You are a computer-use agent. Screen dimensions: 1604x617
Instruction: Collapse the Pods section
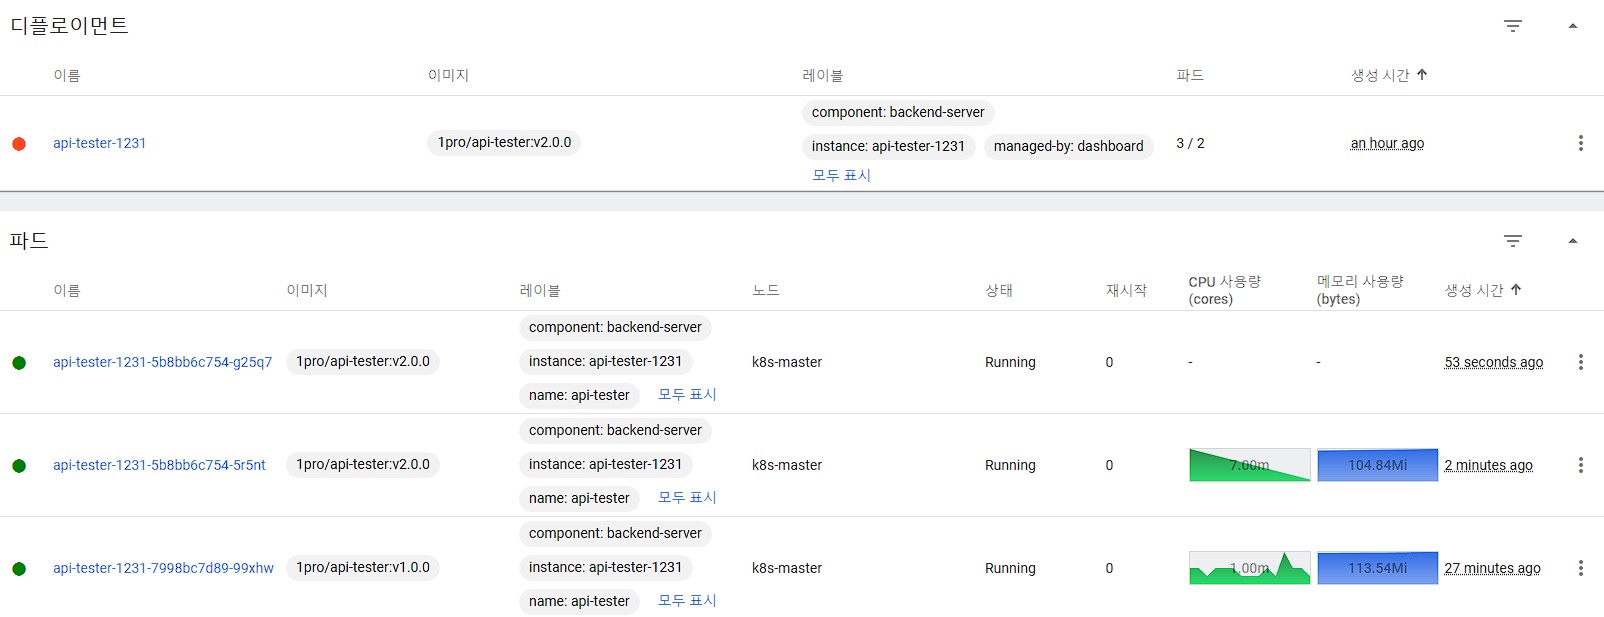coord(1572,241)
